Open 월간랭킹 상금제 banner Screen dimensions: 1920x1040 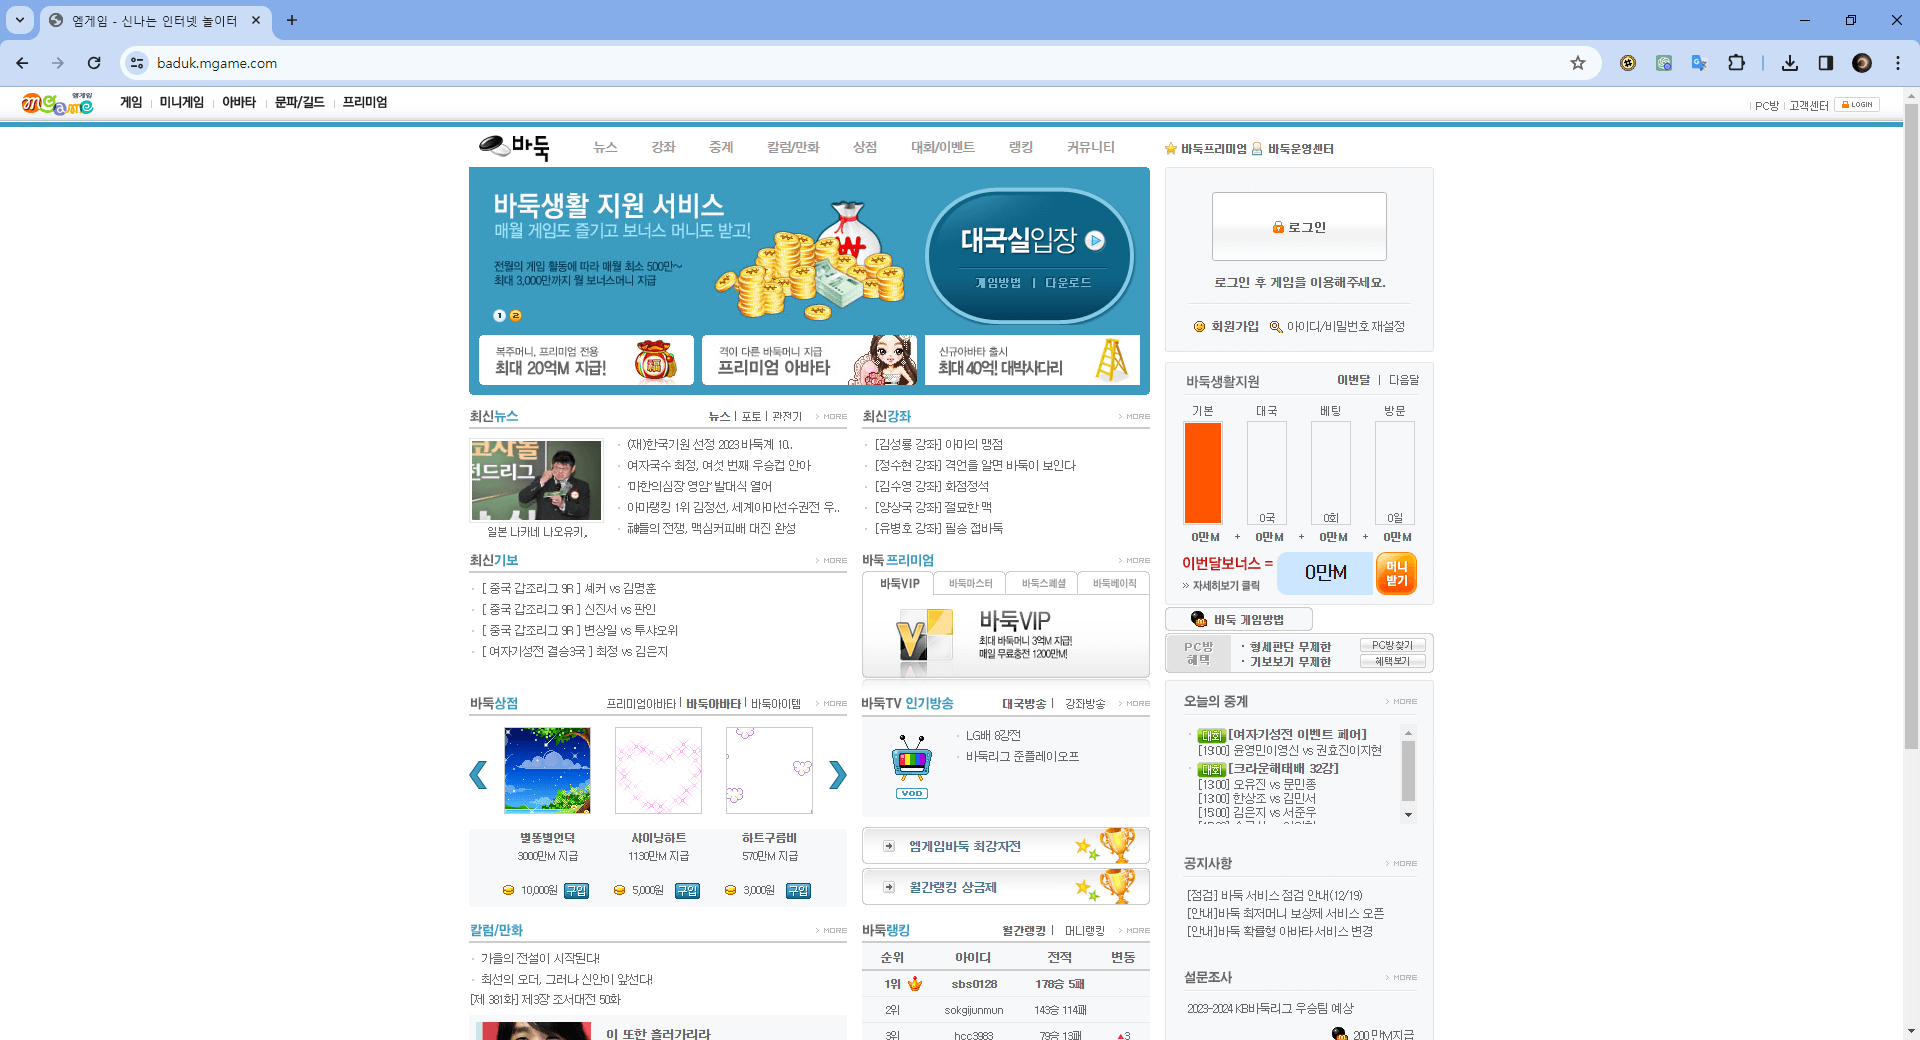1005,887
